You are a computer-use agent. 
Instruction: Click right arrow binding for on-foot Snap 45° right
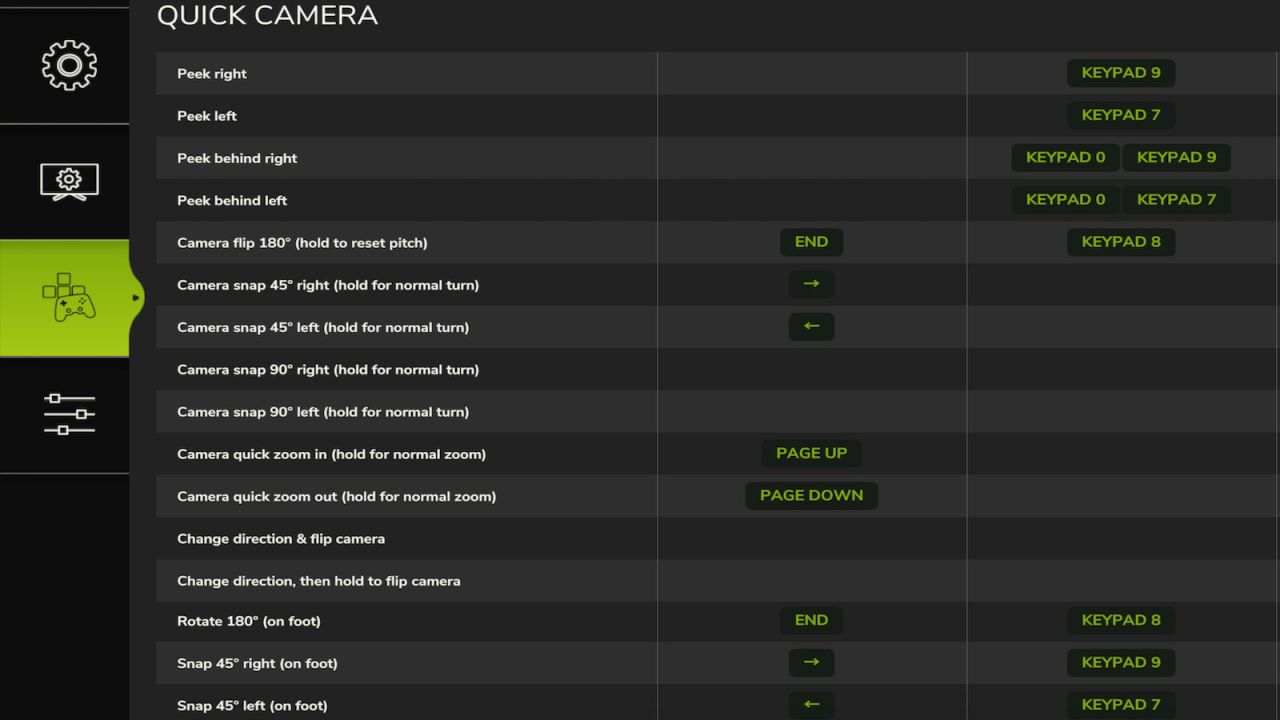pos(811,662)
